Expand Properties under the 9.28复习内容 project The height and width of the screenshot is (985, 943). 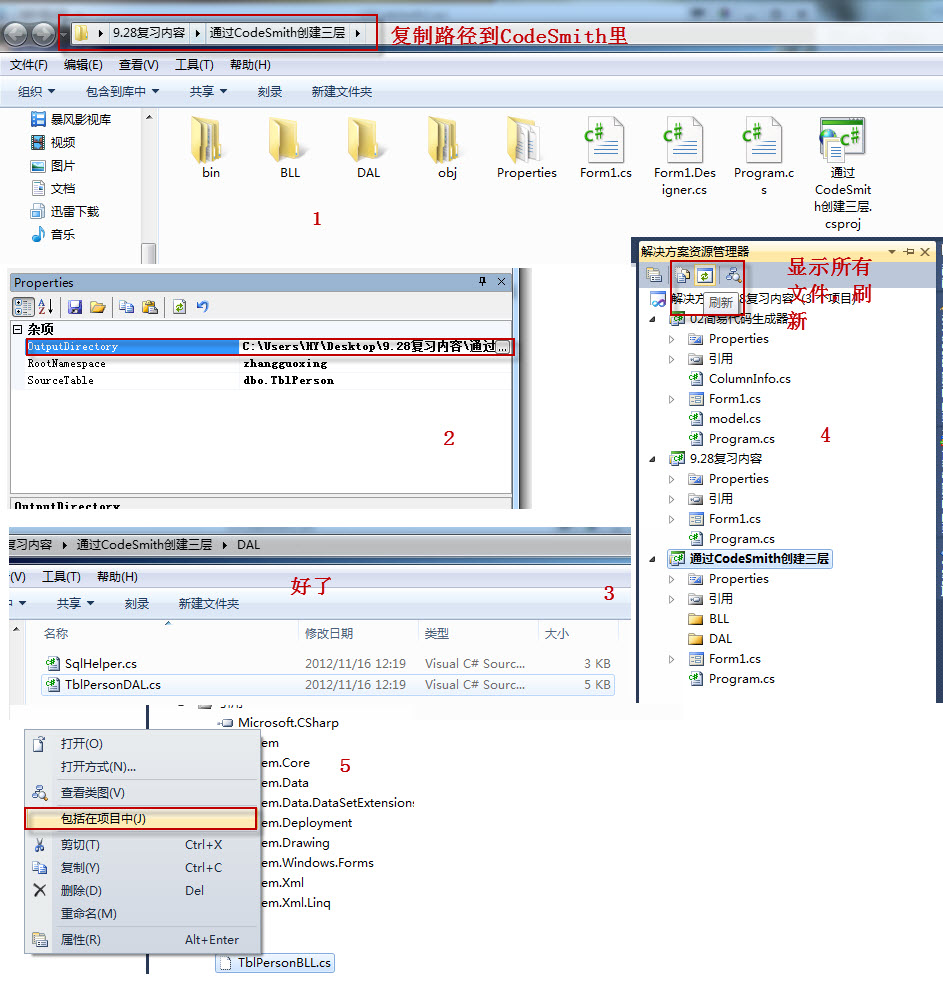pyautogui.click(x=672, y=479)
